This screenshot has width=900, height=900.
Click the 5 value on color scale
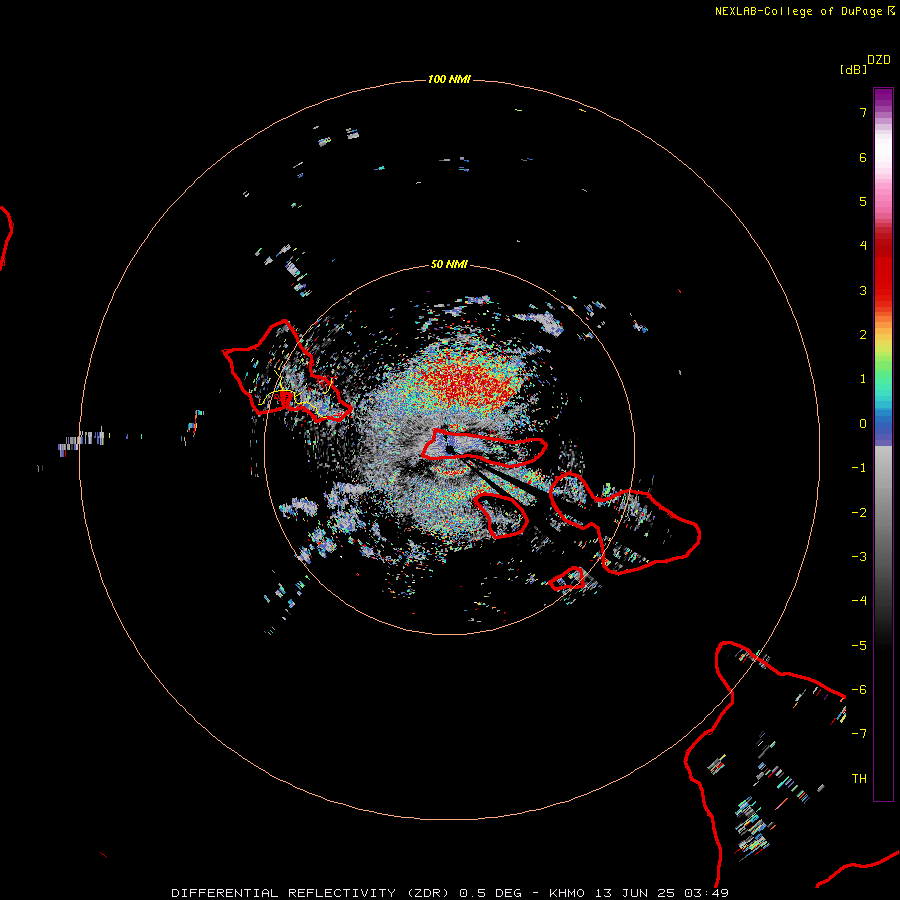[x=863, y=201]
